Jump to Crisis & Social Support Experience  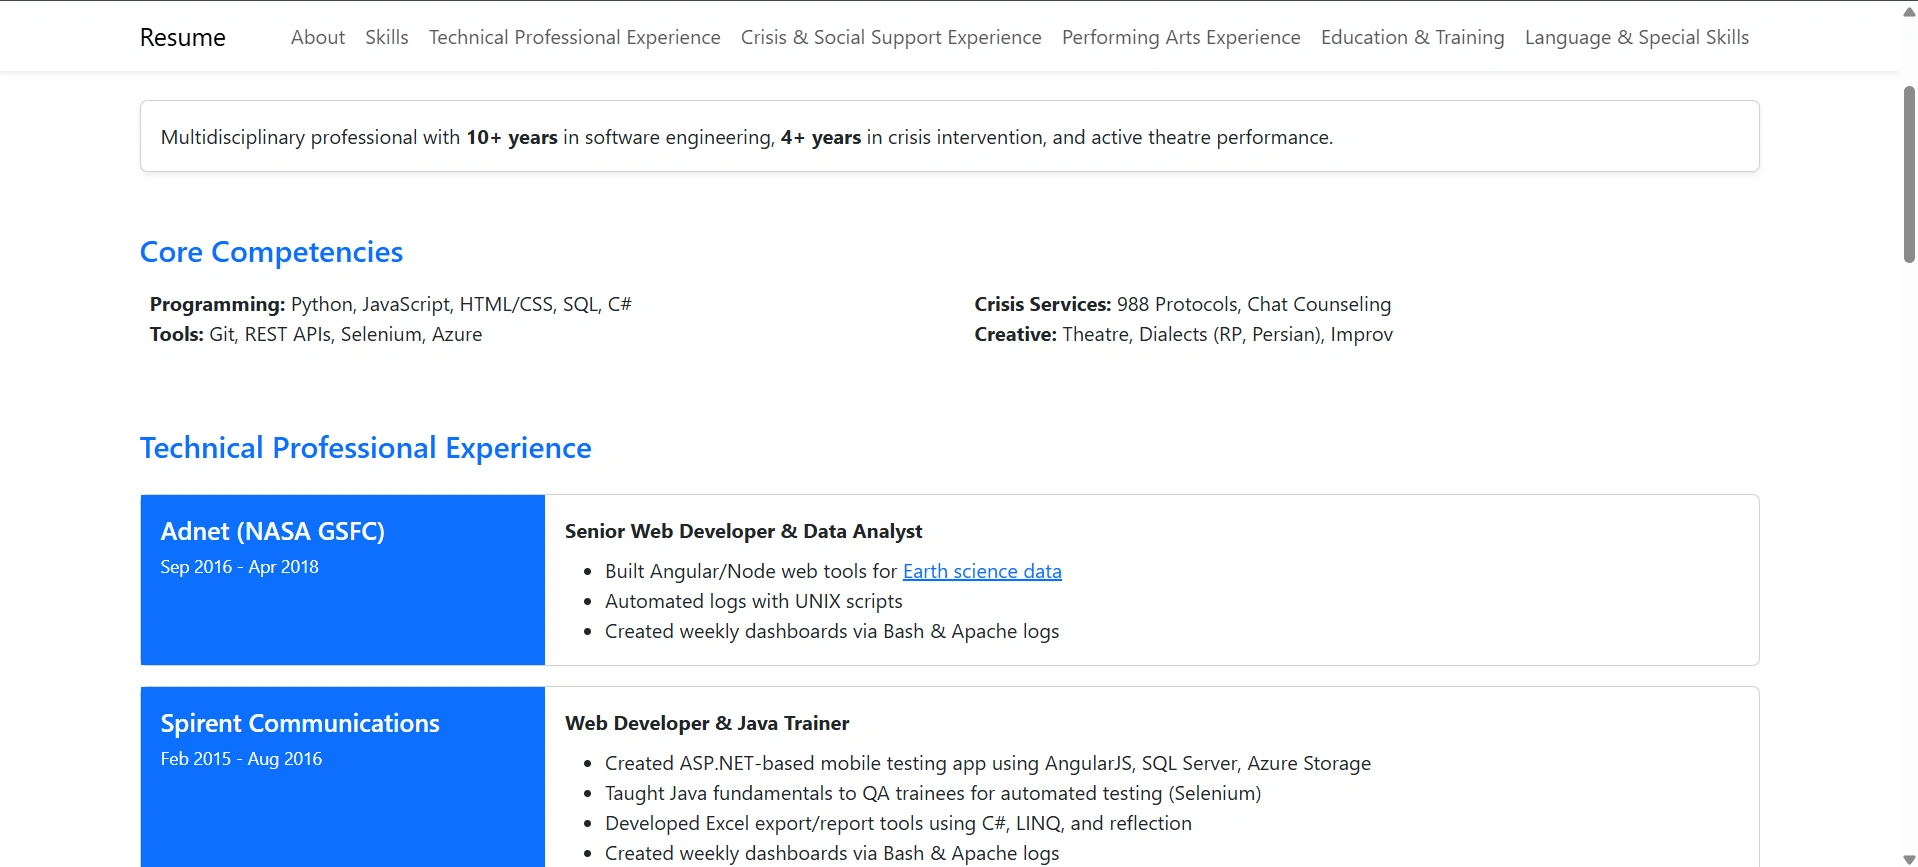(x=890, y=38)
